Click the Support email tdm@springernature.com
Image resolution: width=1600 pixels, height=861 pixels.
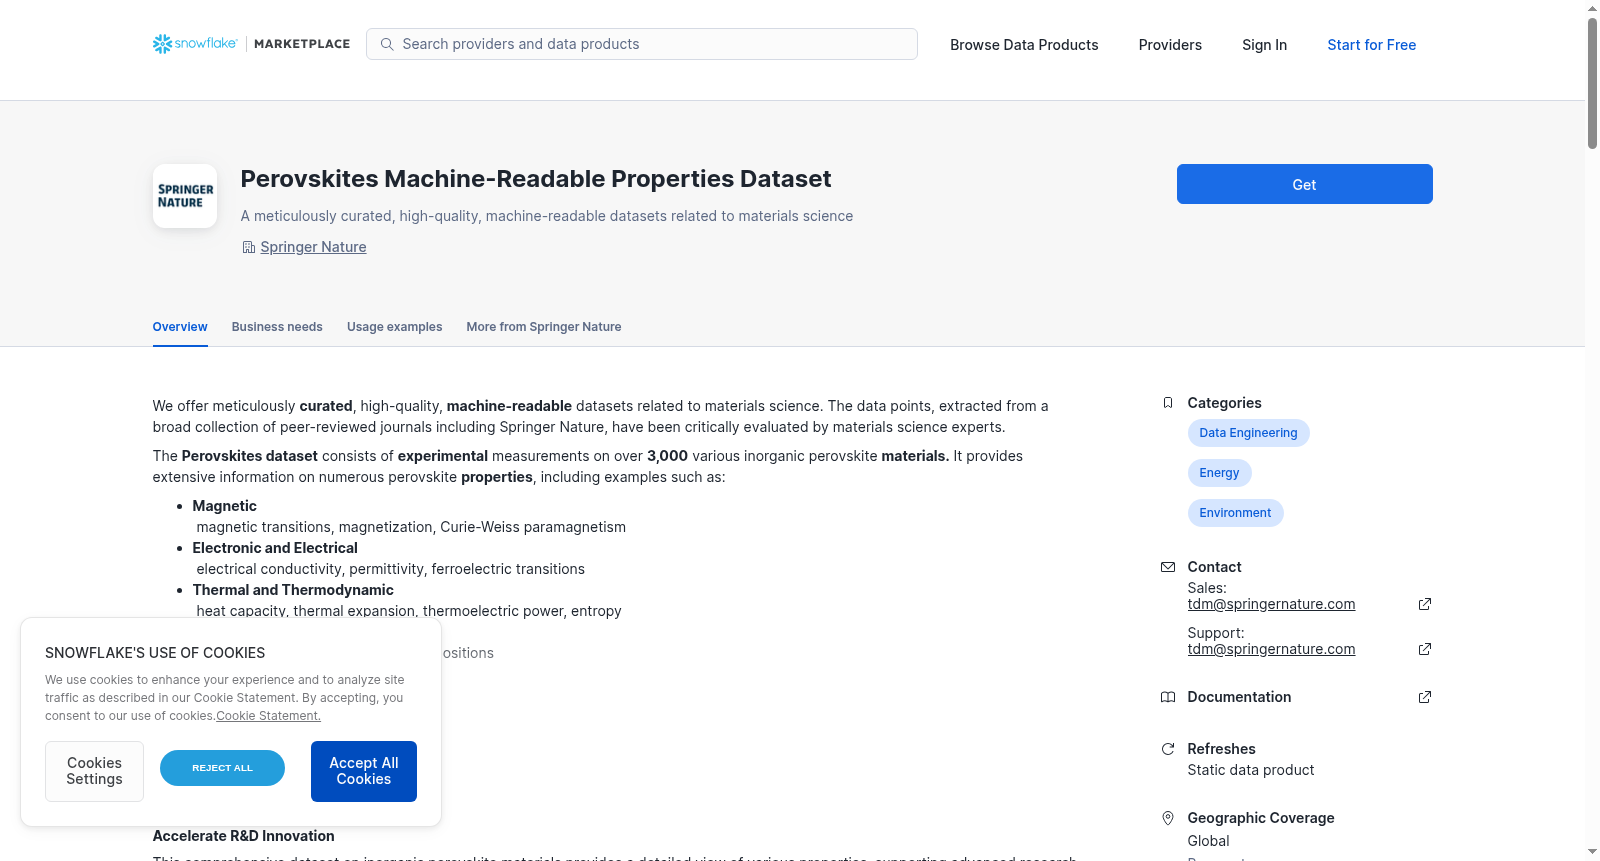tap(1271, 649)
